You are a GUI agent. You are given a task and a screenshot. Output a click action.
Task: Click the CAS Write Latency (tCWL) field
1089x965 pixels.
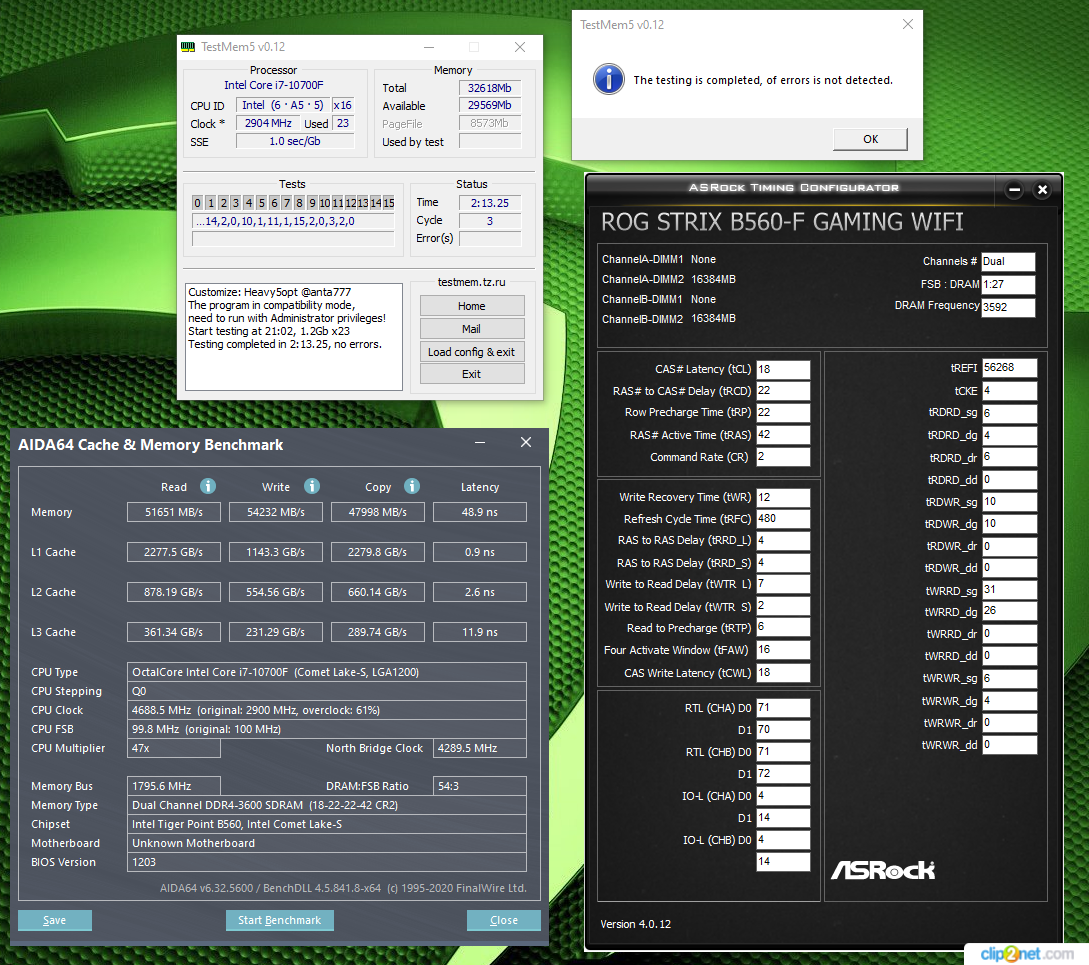pos(783,673)
